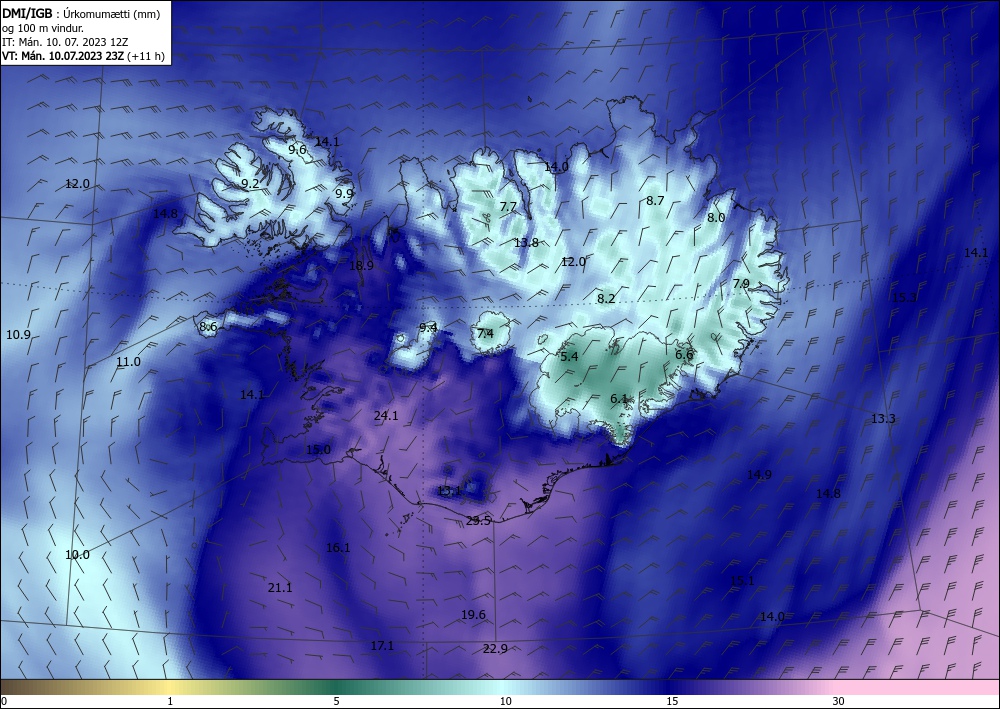Screen dimensions: 1000x709
Task: Click the 9.9 value in the Westfjords
Action: (344, 193)
